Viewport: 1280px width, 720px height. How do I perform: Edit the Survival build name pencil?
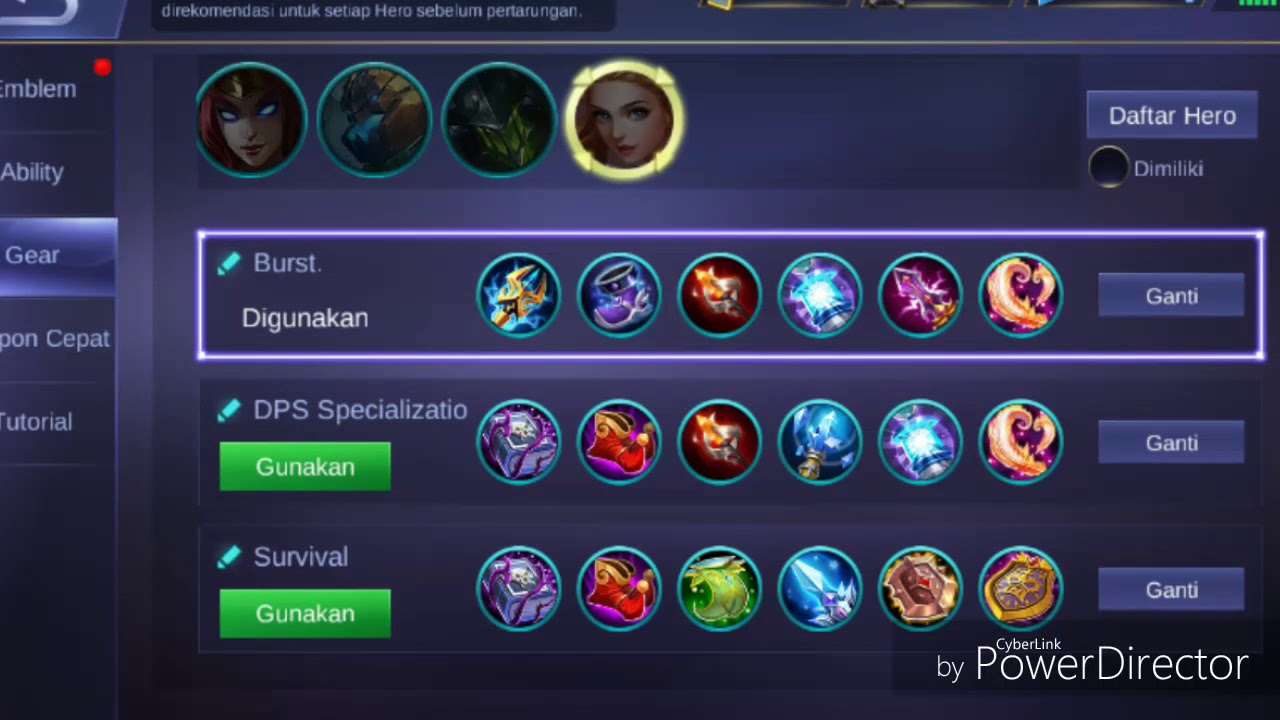[229, 557]
